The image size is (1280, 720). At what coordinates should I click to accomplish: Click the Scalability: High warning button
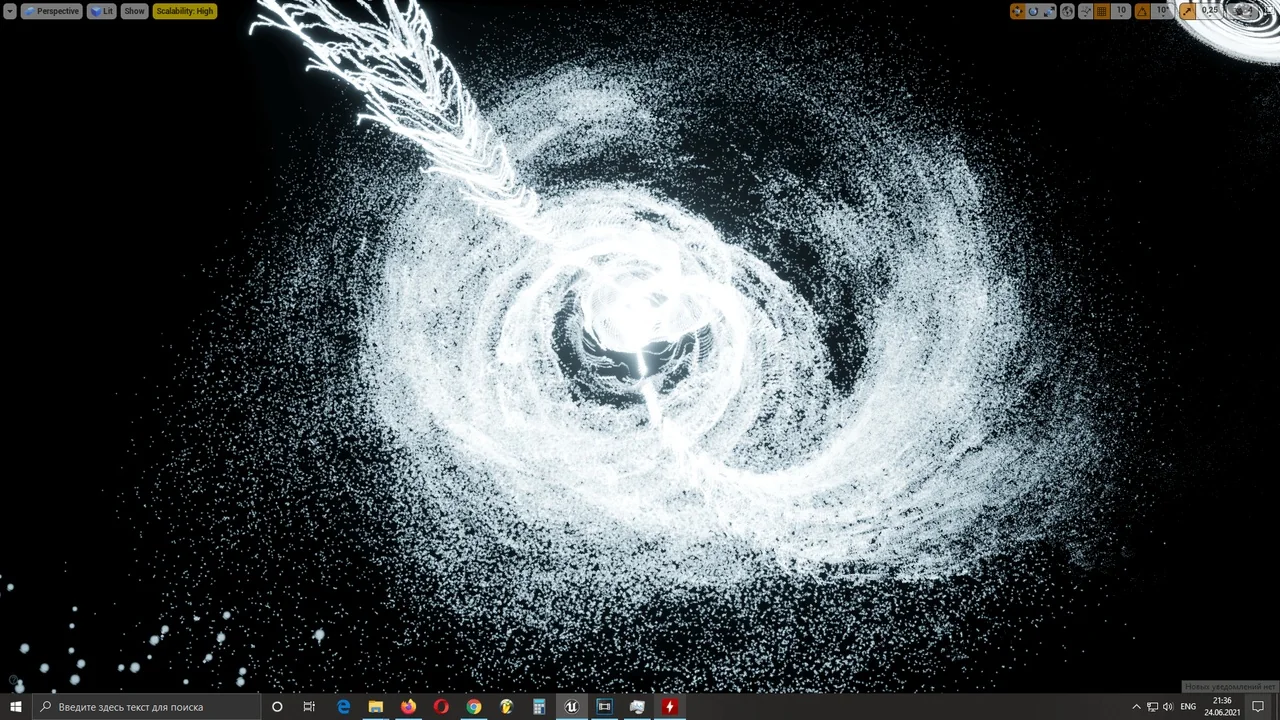[x=185, y=11]
